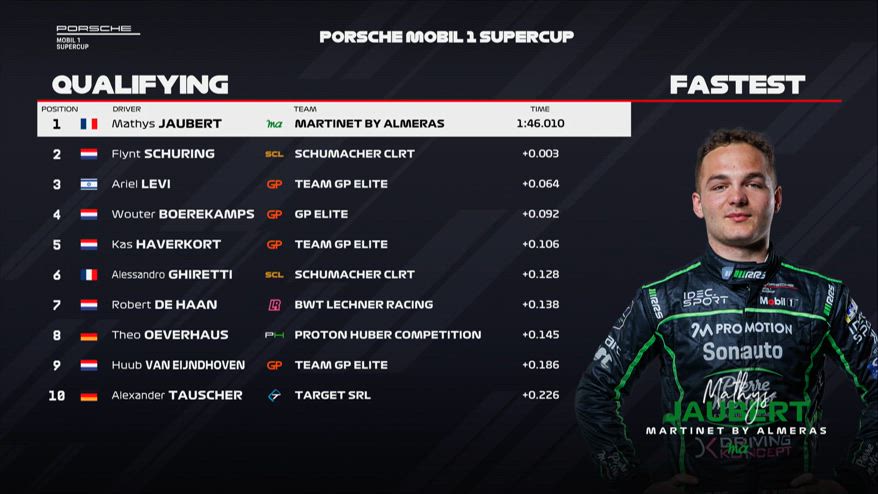This screenshot has width=878, height=494.
Task: Click the German flag beside Theo Oeverhaus
Action: (89, 335)
